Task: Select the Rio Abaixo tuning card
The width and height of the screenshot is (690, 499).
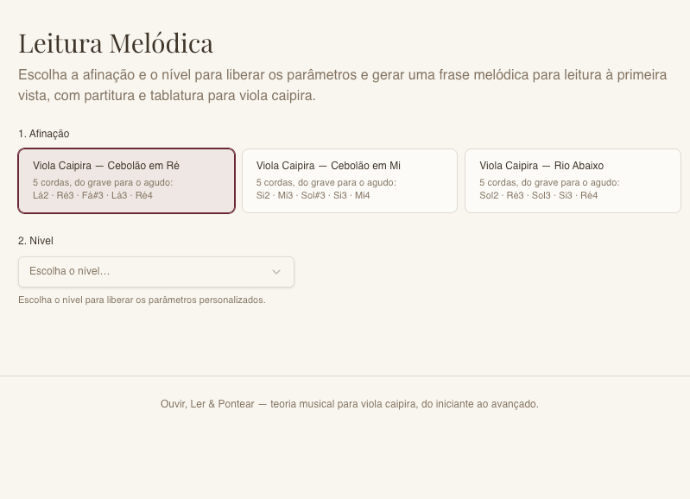Action: (573, 181)
